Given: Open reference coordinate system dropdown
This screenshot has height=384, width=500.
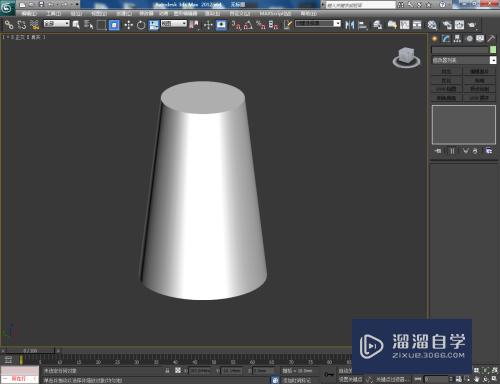Looking at the screenshot, I should [174, 24].
